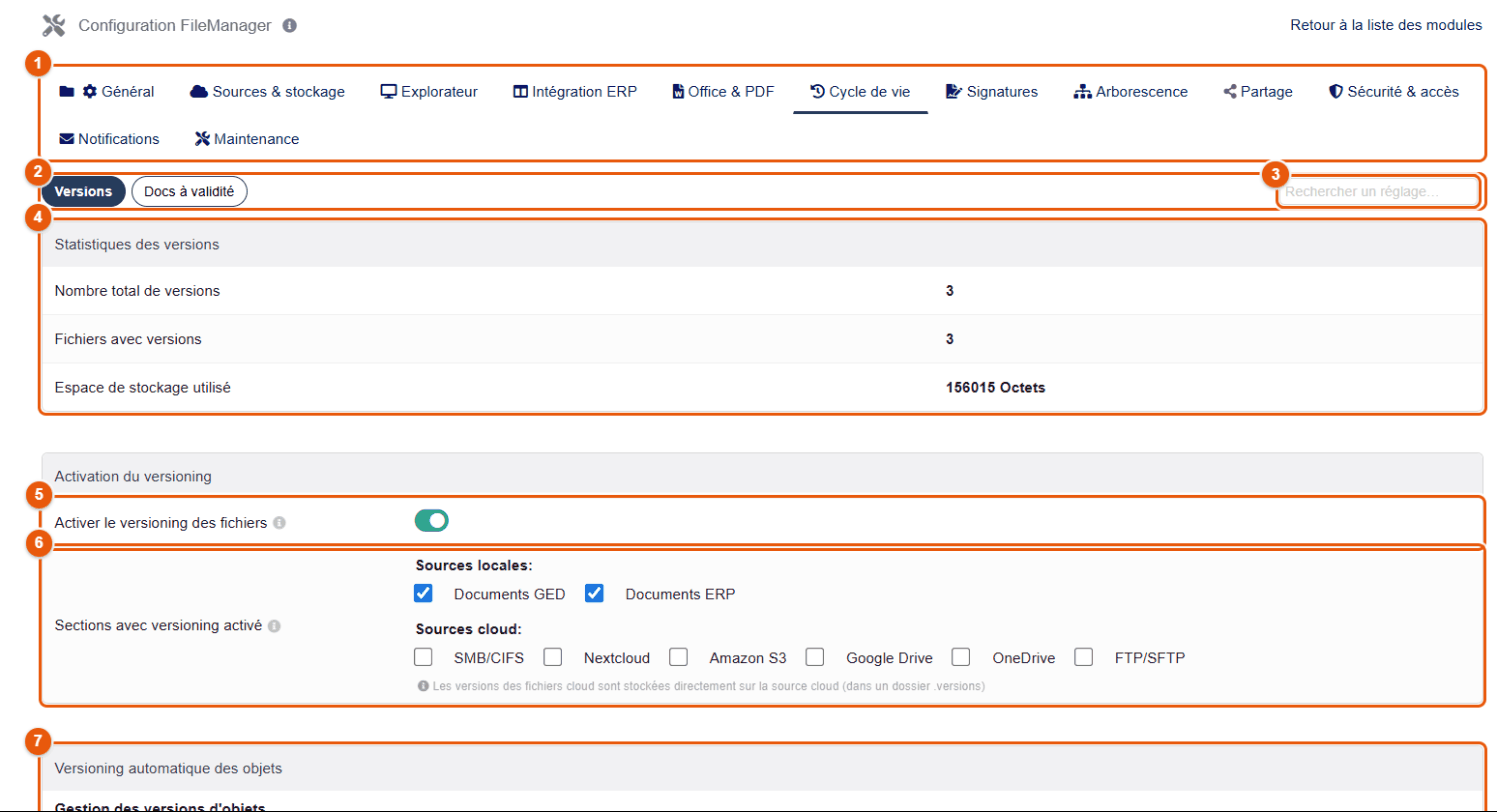Screen dimensions: 1497x812
Task: Open the Partage tab label
Action: pos(1266,92)
